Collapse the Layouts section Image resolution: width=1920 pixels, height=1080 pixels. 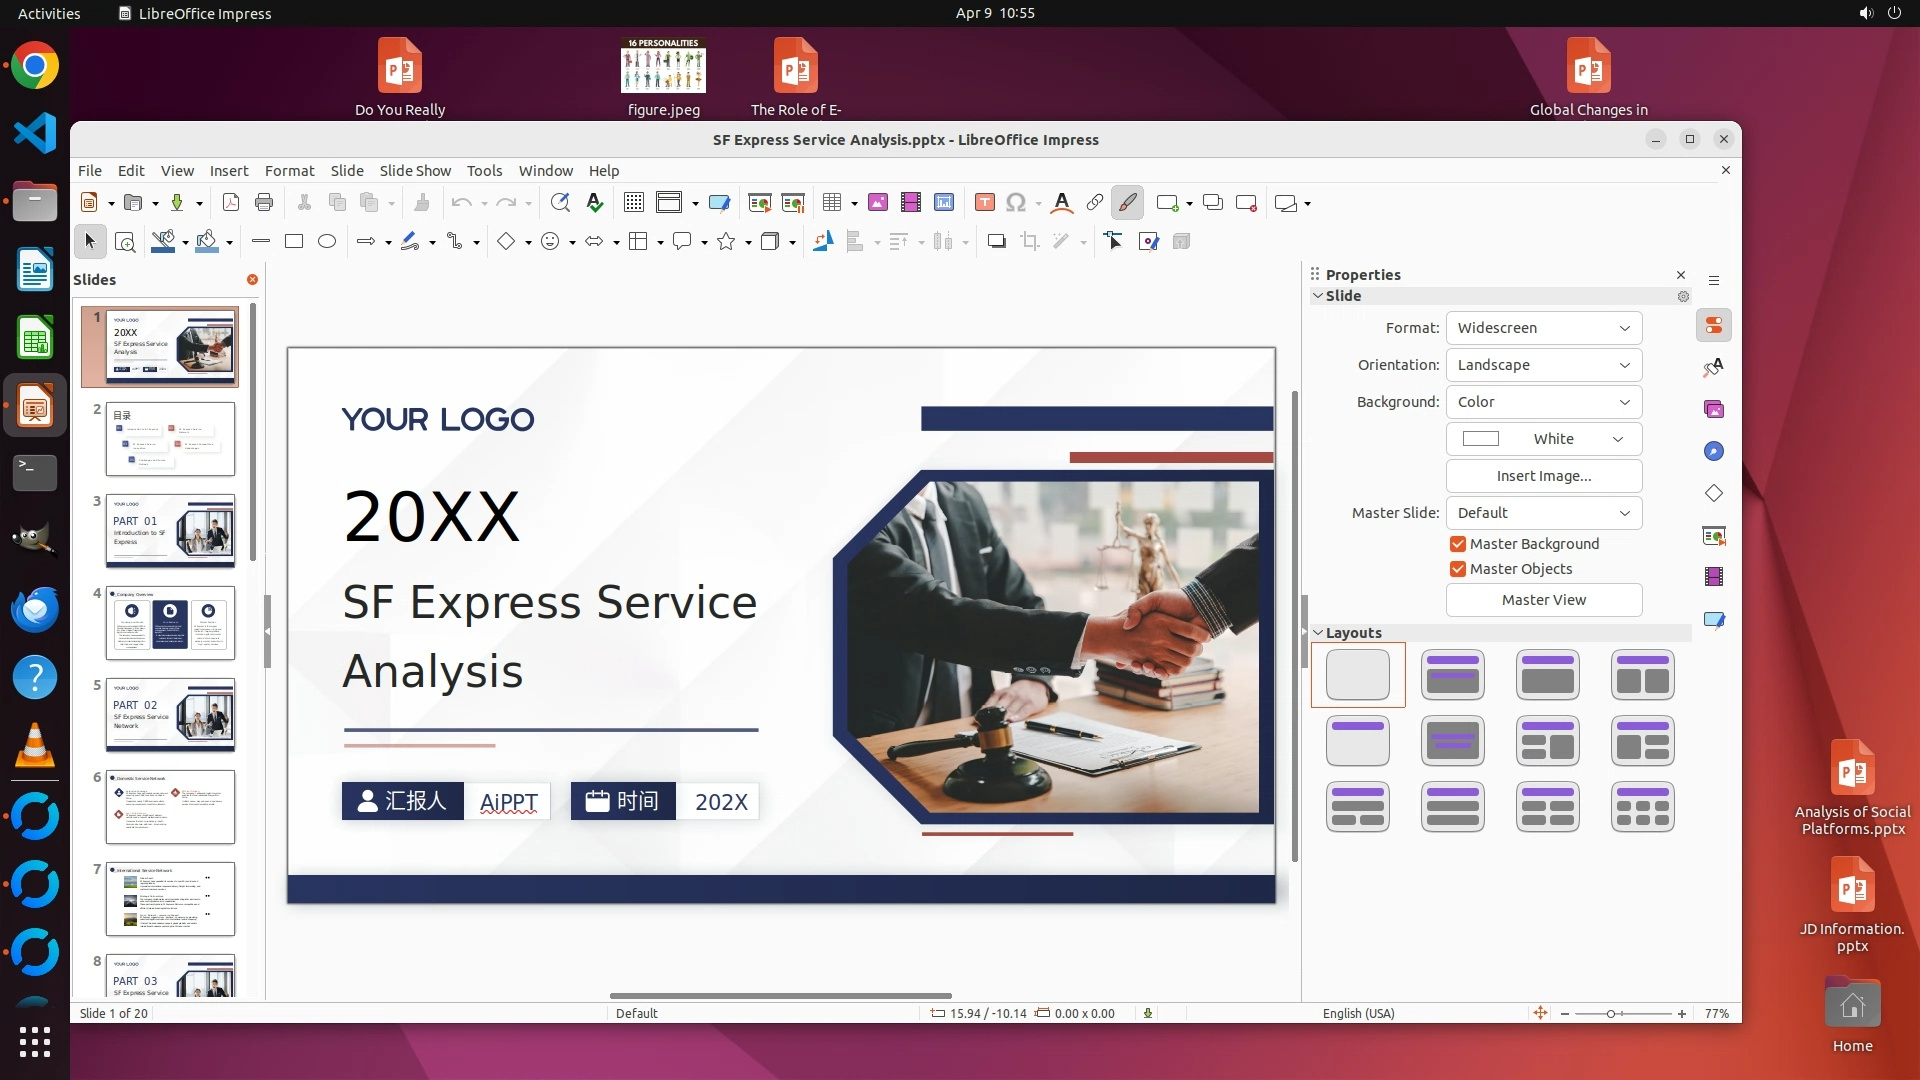(1319, 633)
